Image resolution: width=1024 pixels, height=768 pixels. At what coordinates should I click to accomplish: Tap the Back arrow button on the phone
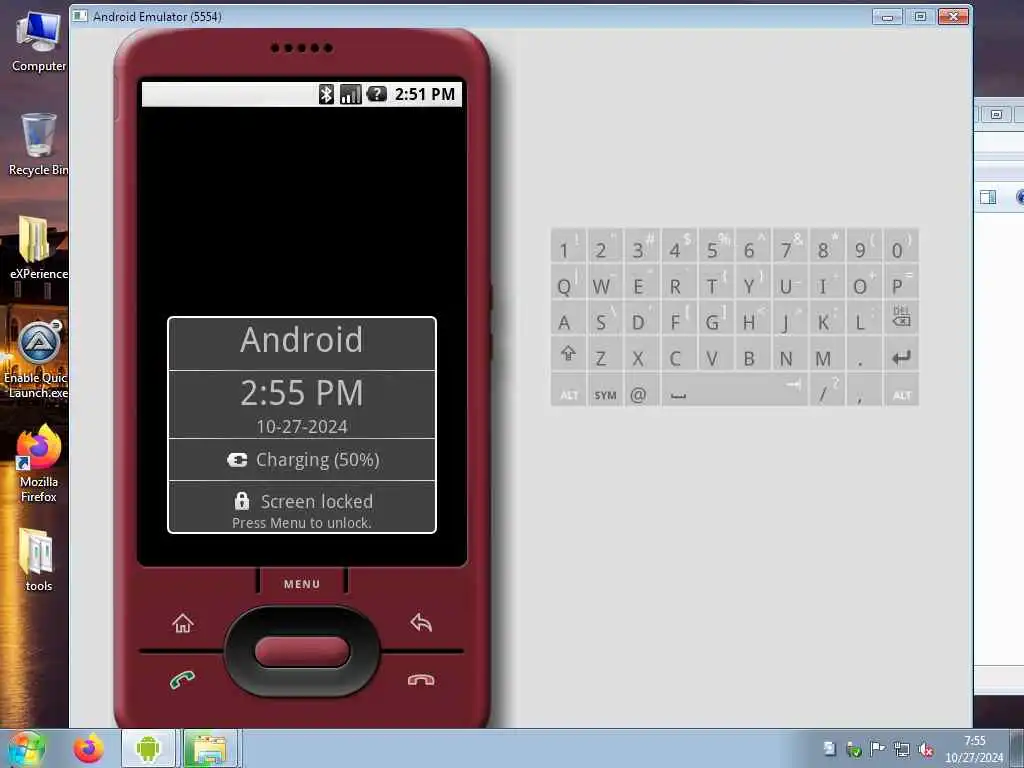tap(421, 622)
